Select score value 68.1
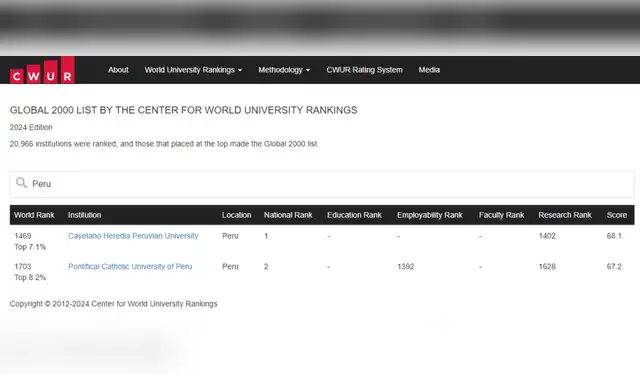Viewport: 640px width, 374px height. click(x=614, y=236)
